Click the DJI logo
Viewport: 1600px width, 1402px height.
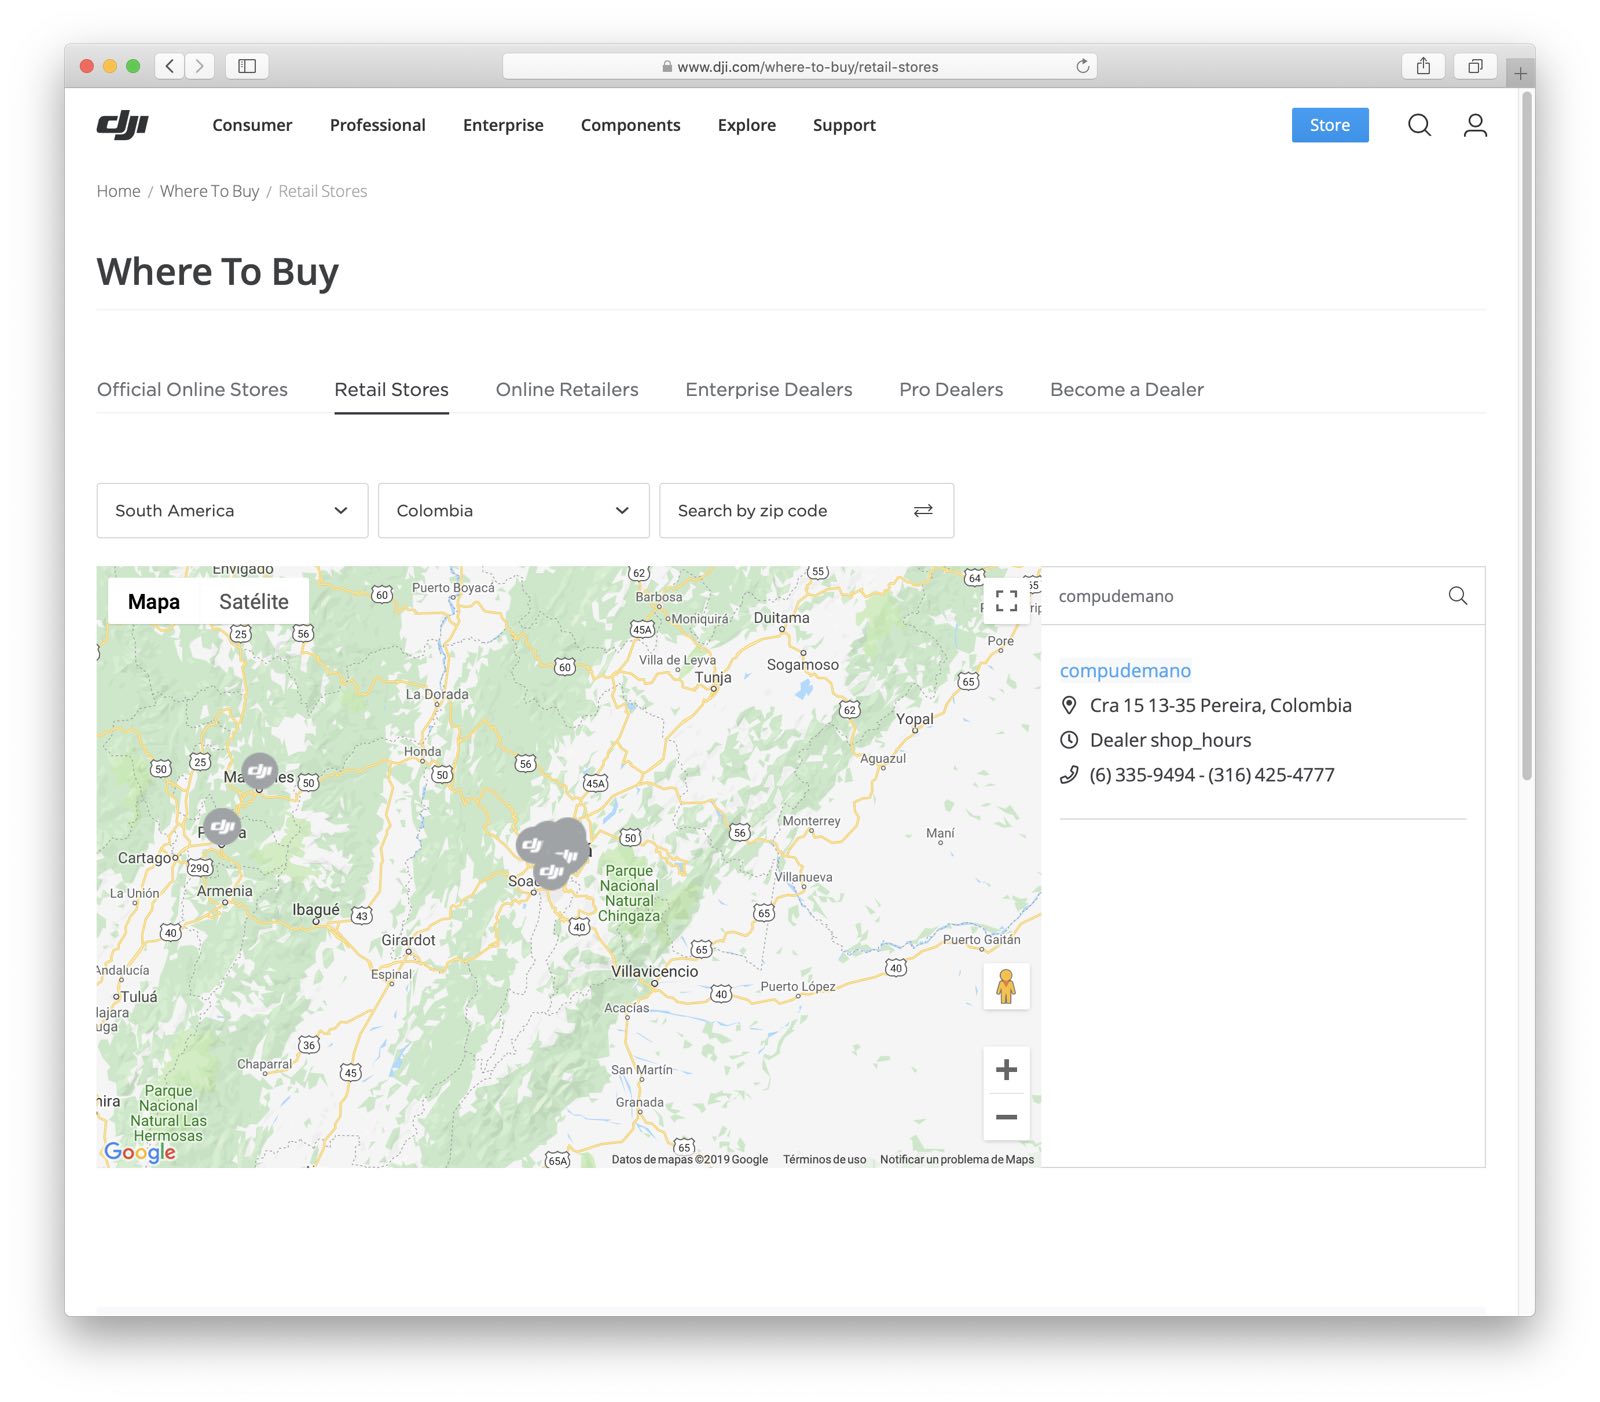click(x=123, y=125)
